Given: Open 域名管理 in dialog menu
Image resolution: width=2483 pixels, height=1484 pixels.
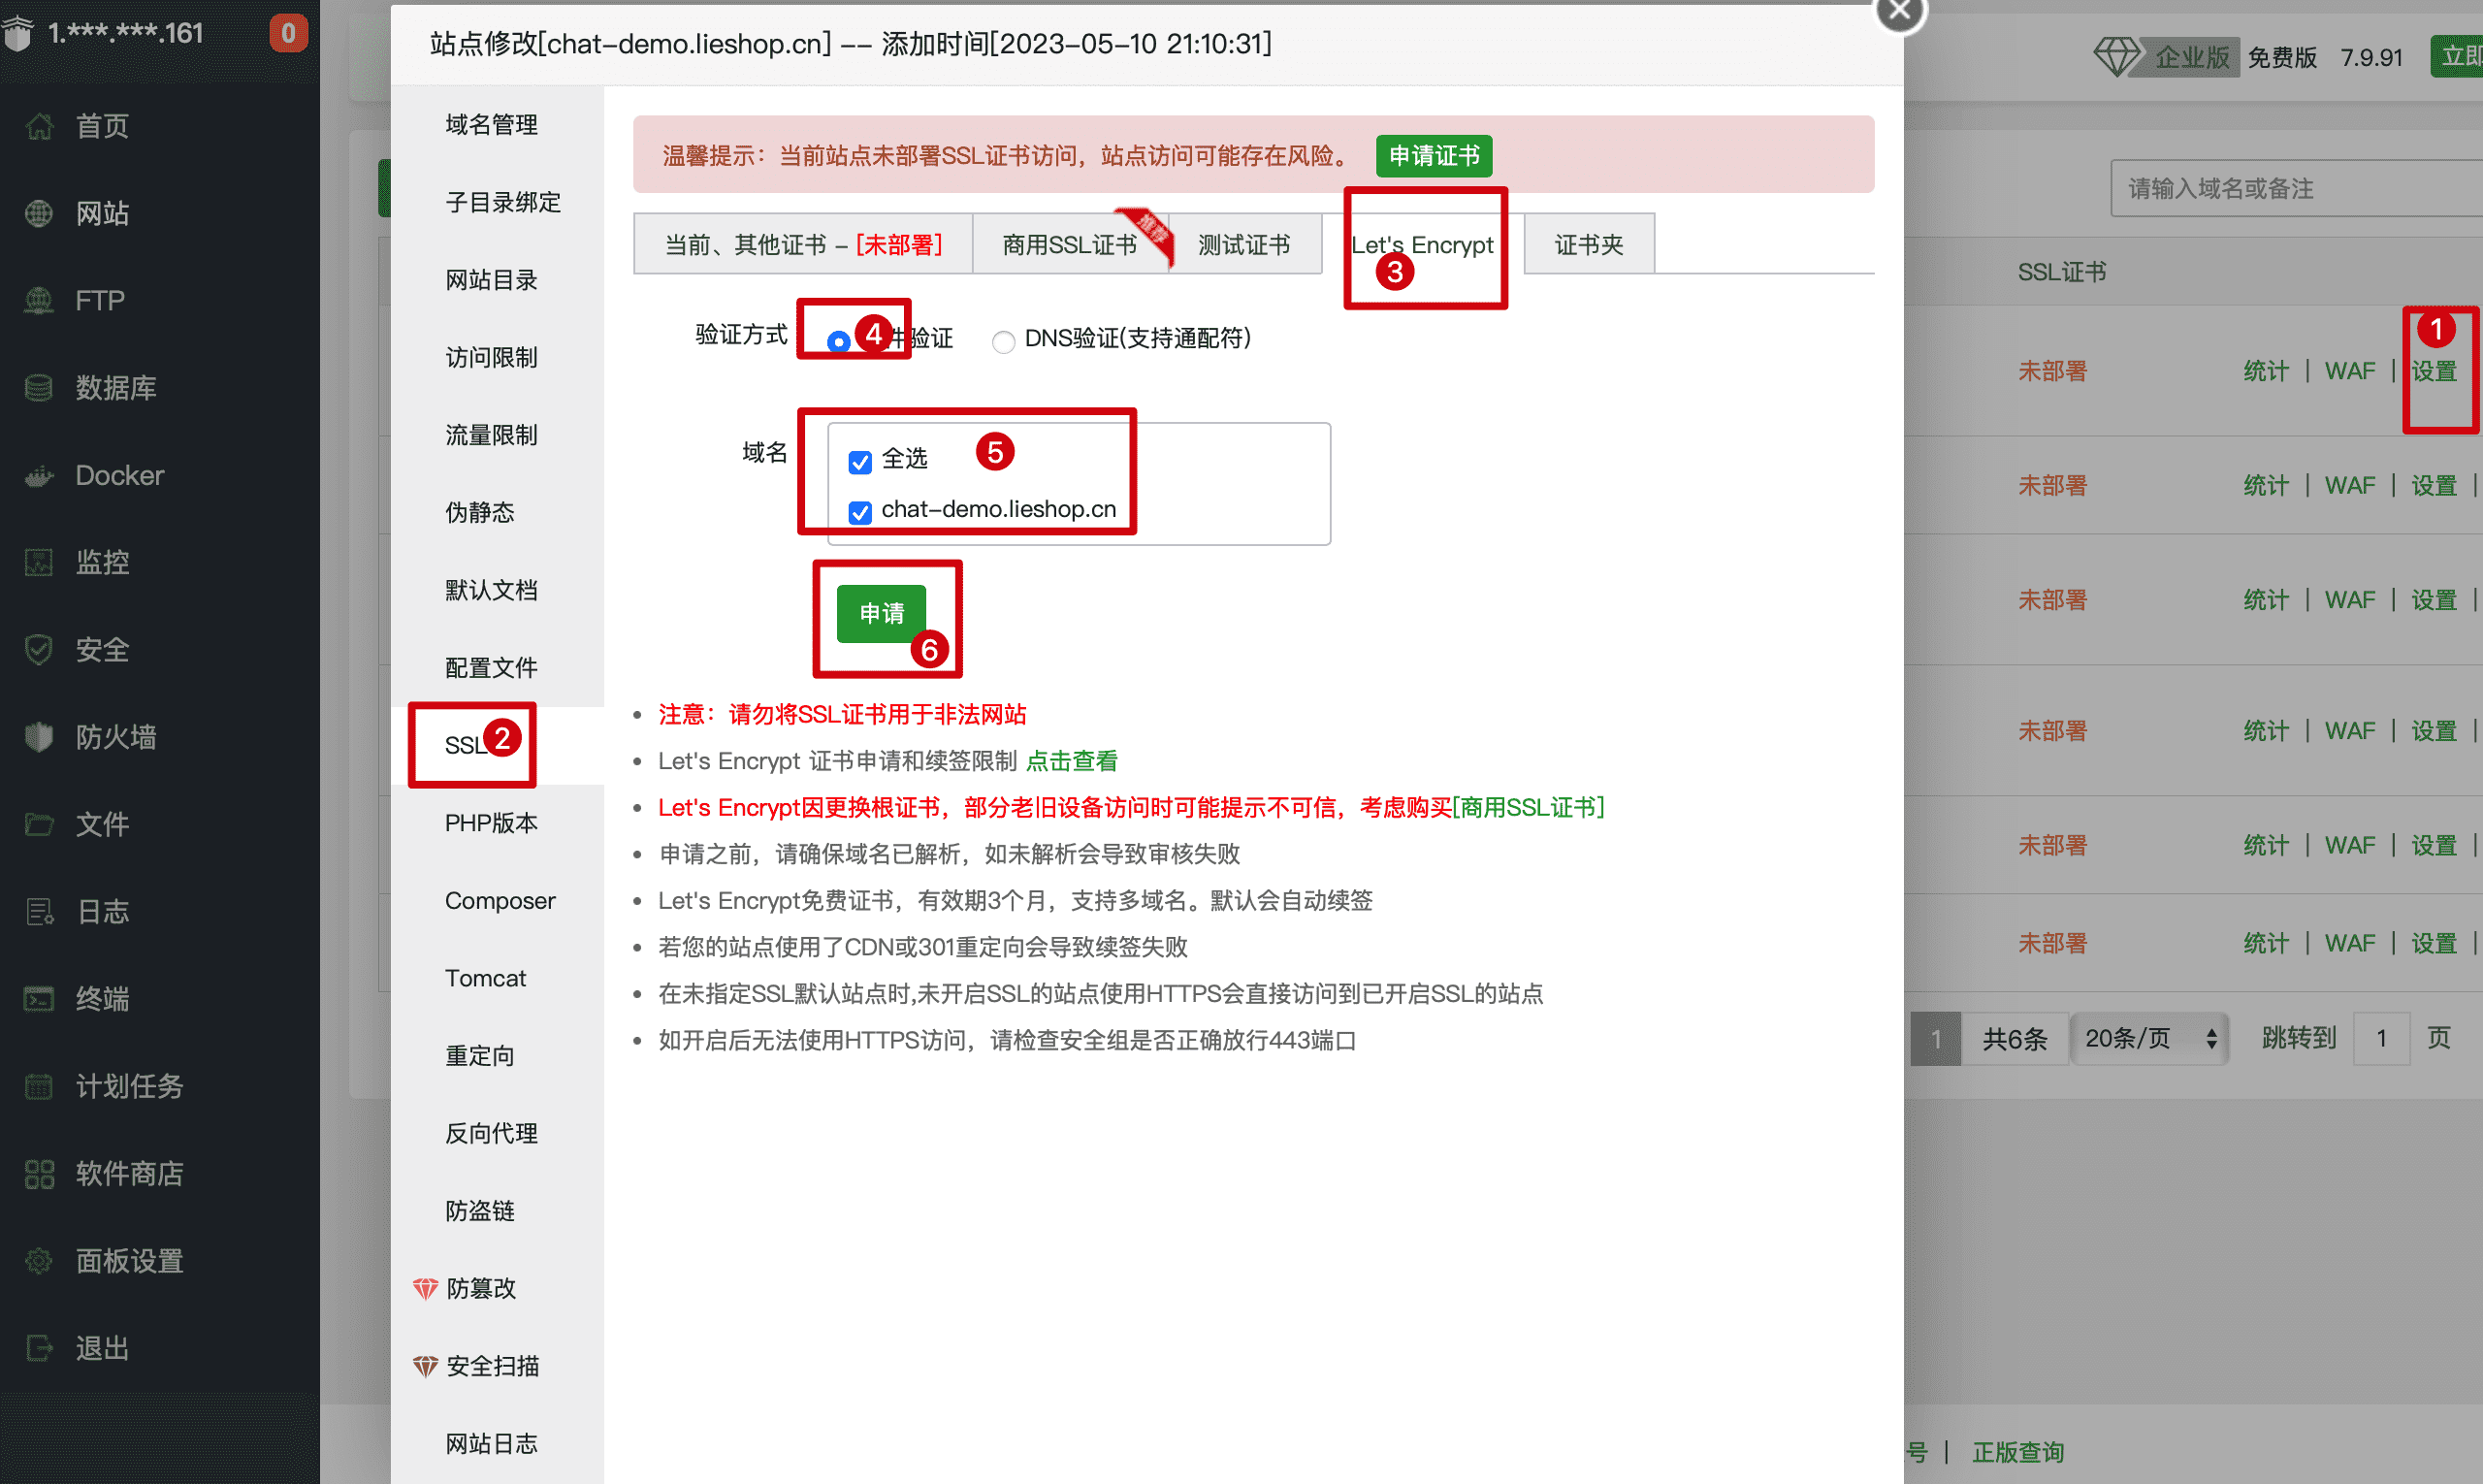Looking at the screenshot, I should 498,125.
